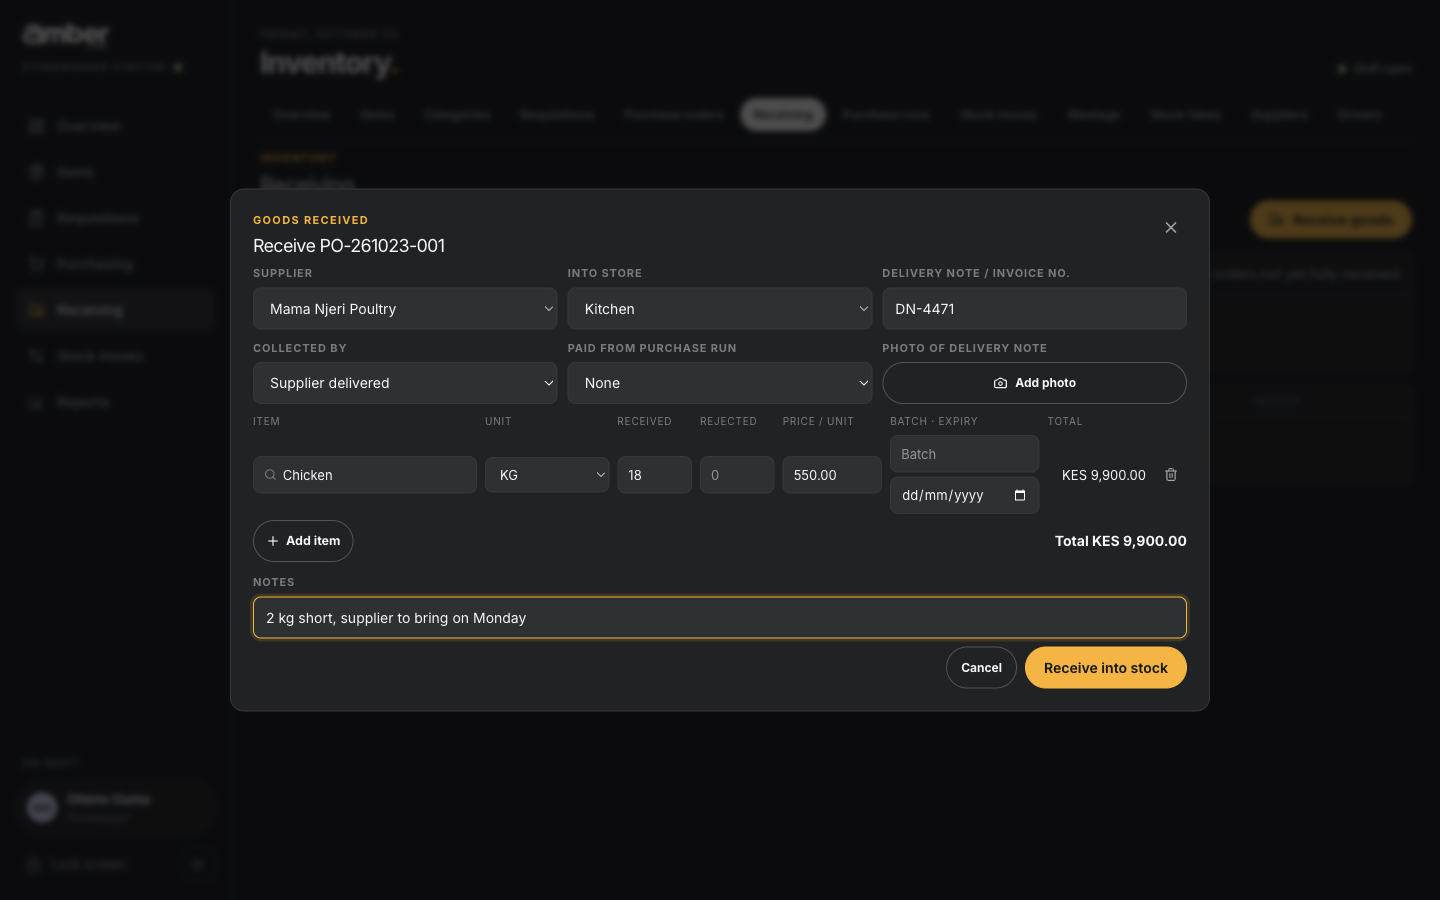Screen dimensions: 1440x900
Task: Select the line total KES 9,900.00
Action: [1104, 475]
